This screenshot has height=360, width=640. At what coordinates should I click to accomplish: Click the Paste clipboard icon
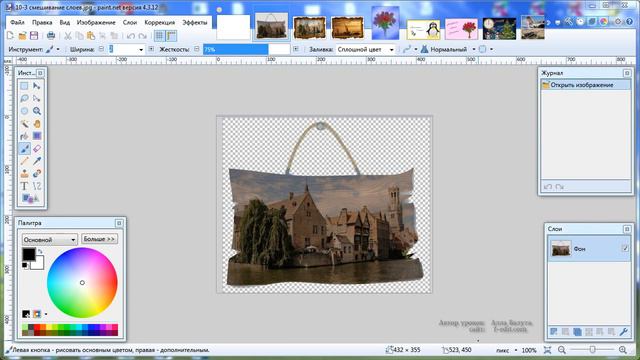click(x=91, y=36)
